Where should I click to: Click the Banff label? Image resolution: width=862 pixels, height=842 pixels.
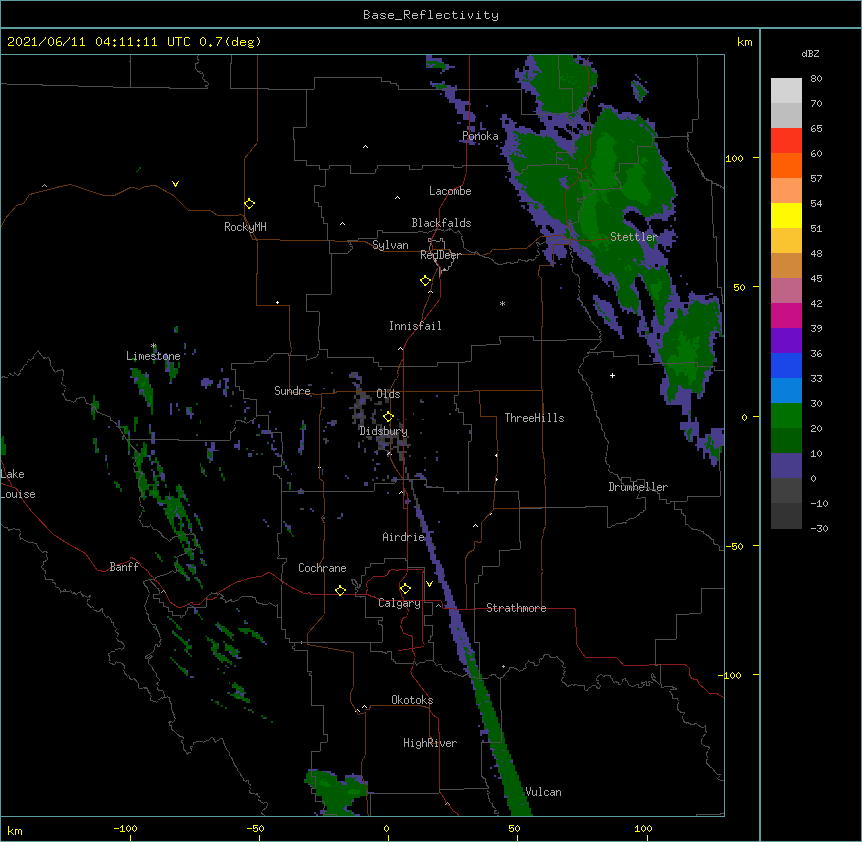124,567
